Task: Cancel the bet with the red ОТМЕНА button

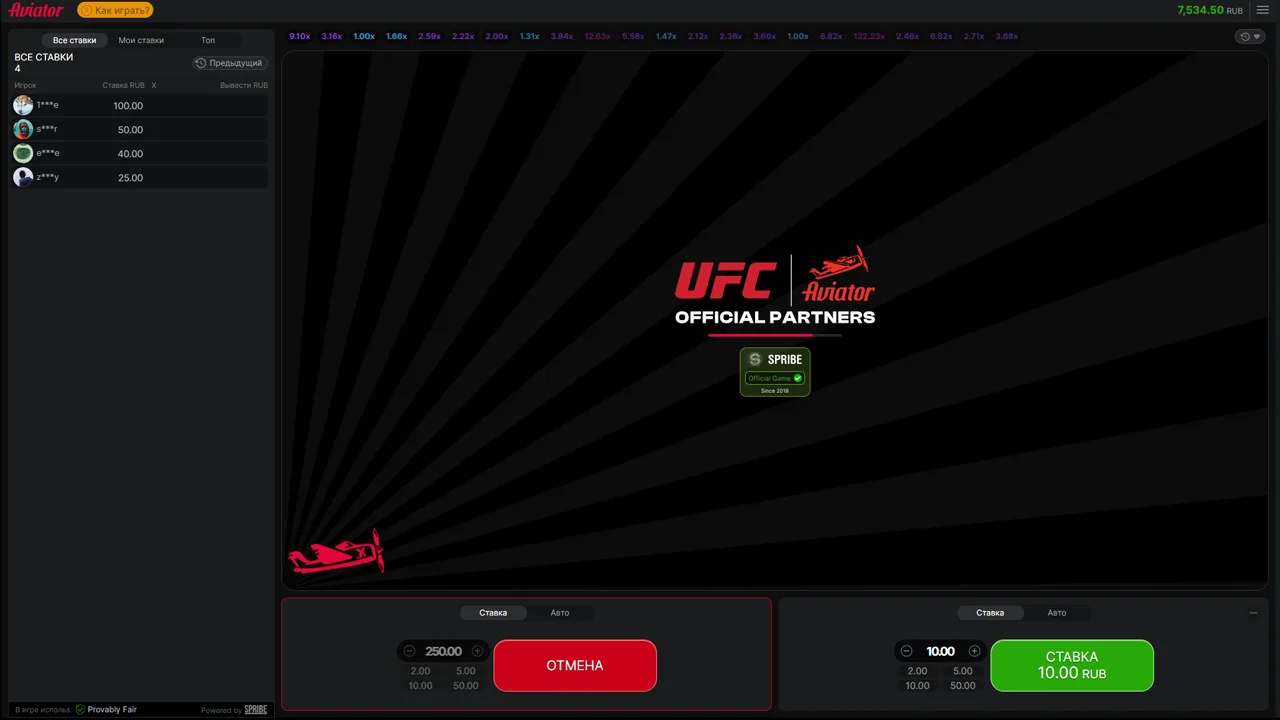Action: tap(575, 665)
